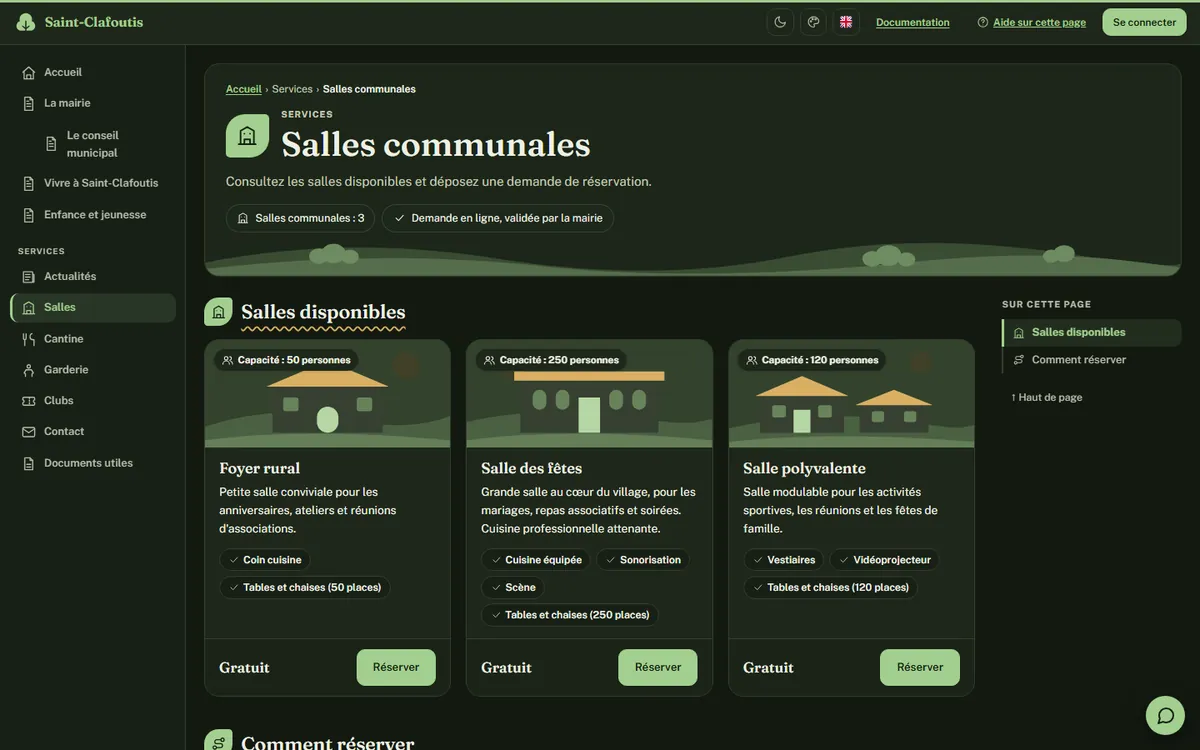The width and height of the screenshot is (1200, 750).
Task: Click the 'Salles disponibles' heading
Action: pyautogui.click(x=323, y=312)
